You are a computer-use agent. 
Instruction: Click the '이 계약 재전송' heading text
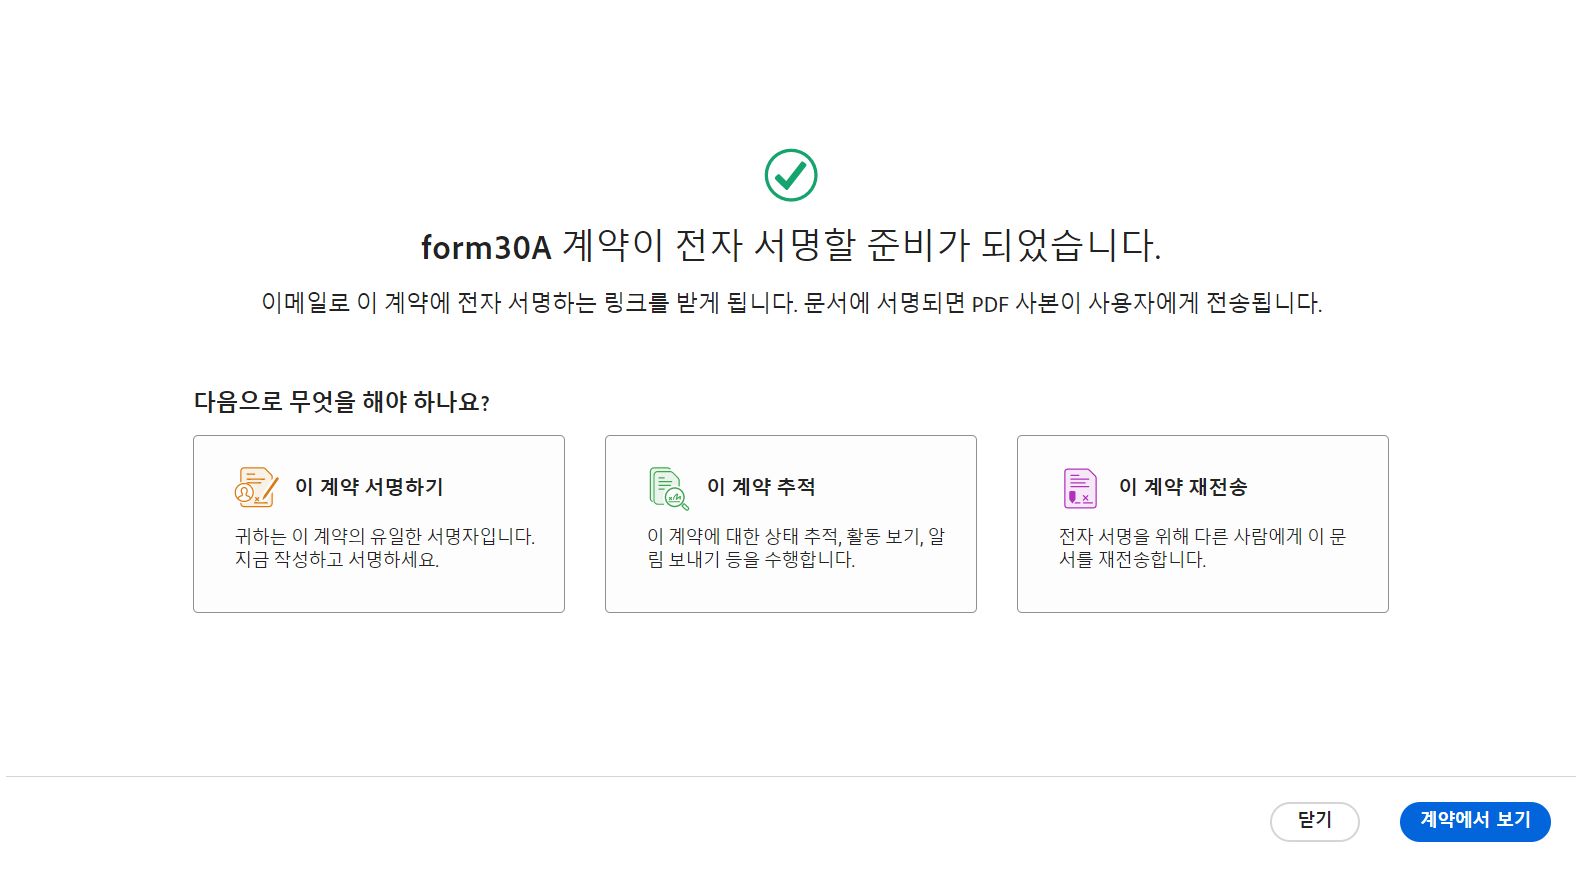click(1185, 487)
